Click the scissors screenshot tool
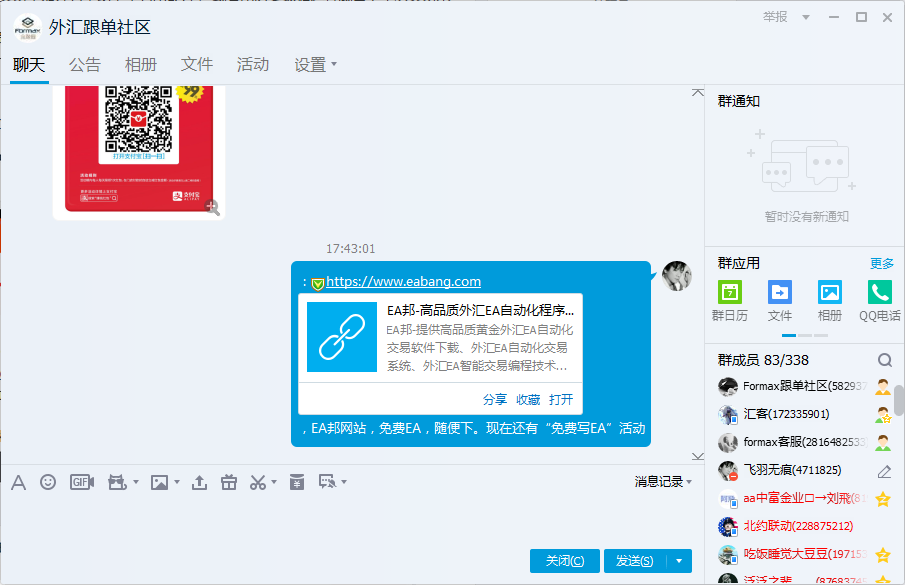This screenshot has height=585, width=905. tap(258, 482)
